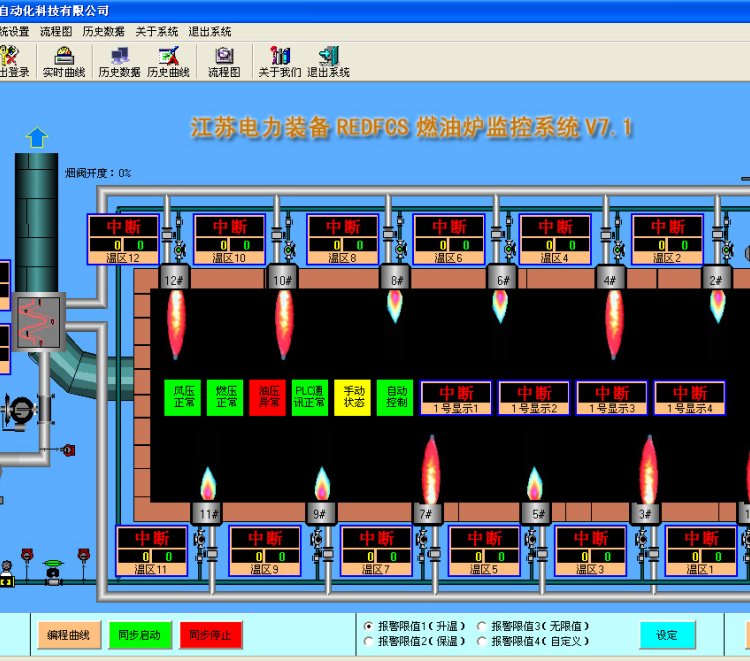Image resolution: width=750 pixels, height=661 pixels.
Task: Click the PLC通讯正常 indicator
Action: pyautogui.click(x=310, y=397)
